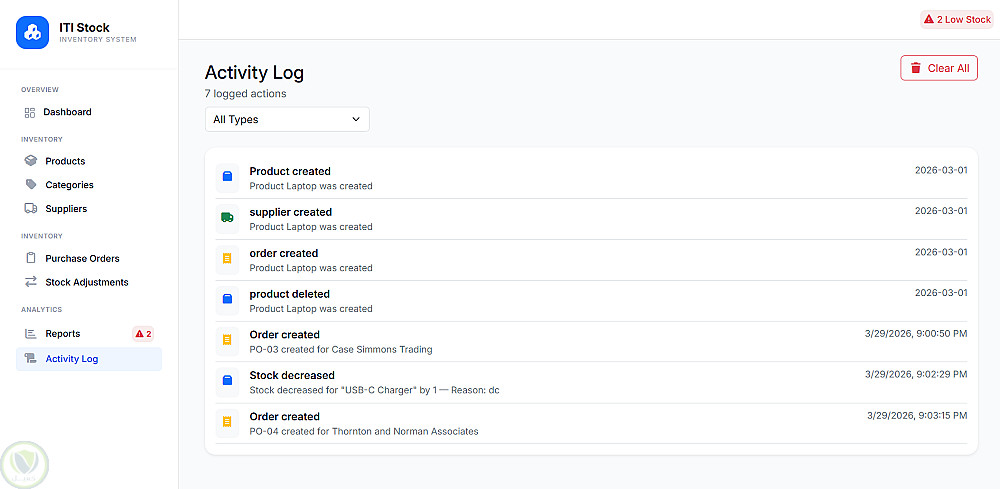Click the Stock Adjustments arrows icon
Viewport: 1000px width, 489px height.
click(x=30, y=282)
